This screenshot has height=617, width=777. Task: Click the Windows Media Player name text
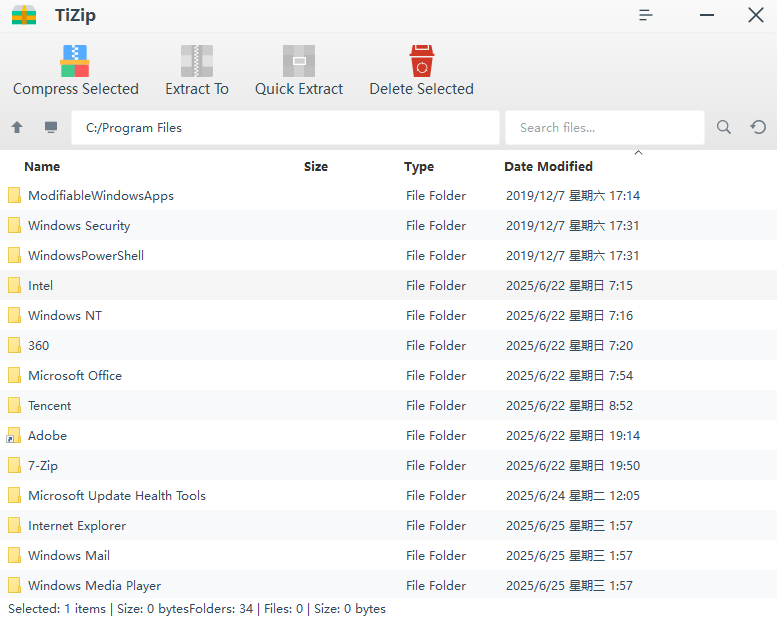pos(95,586)
